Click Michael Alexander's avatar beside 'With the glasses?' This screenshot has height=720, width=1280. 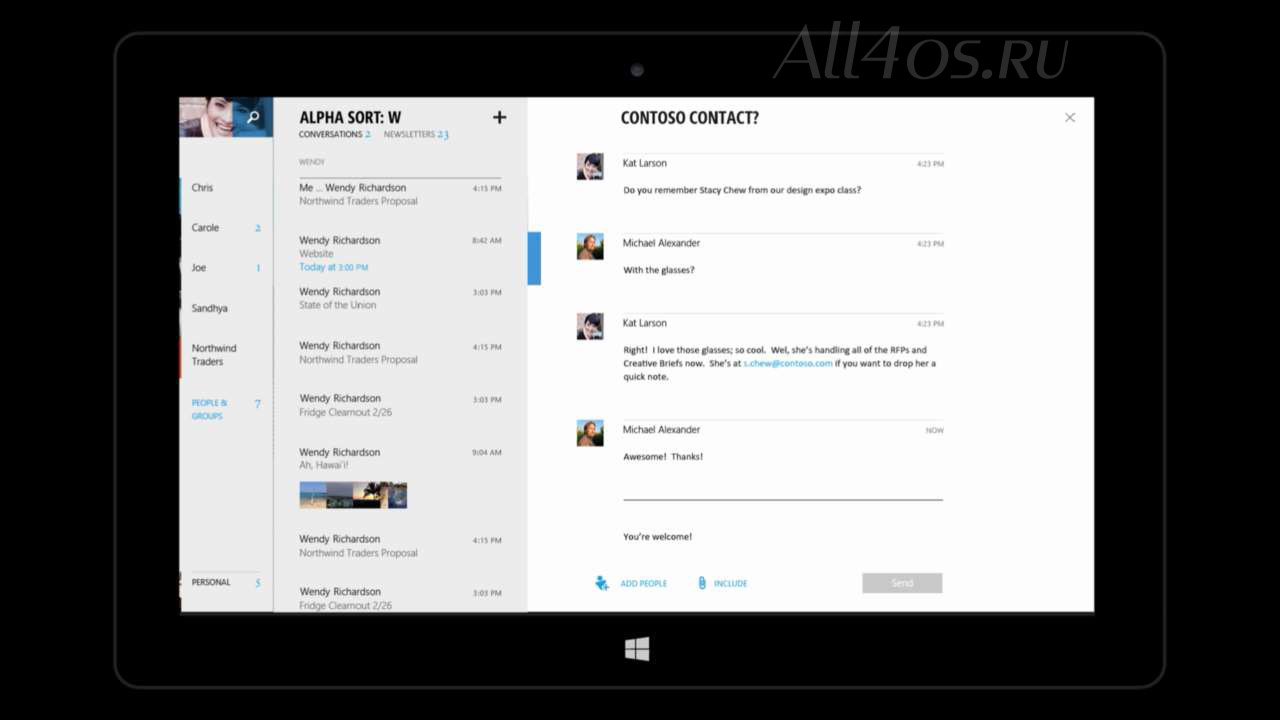coord(590,246)
